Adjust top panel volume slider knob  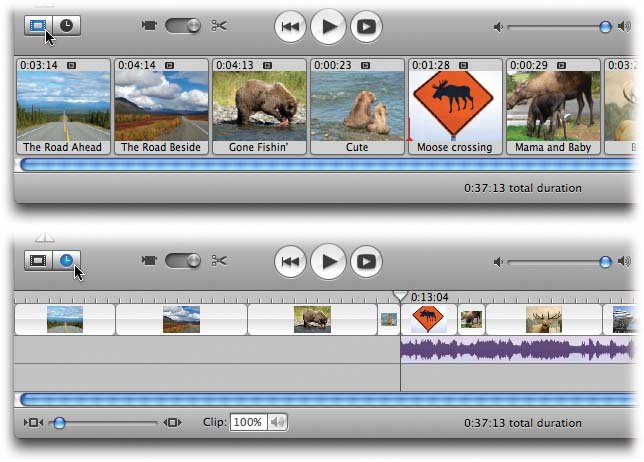(x=605, y=27)
